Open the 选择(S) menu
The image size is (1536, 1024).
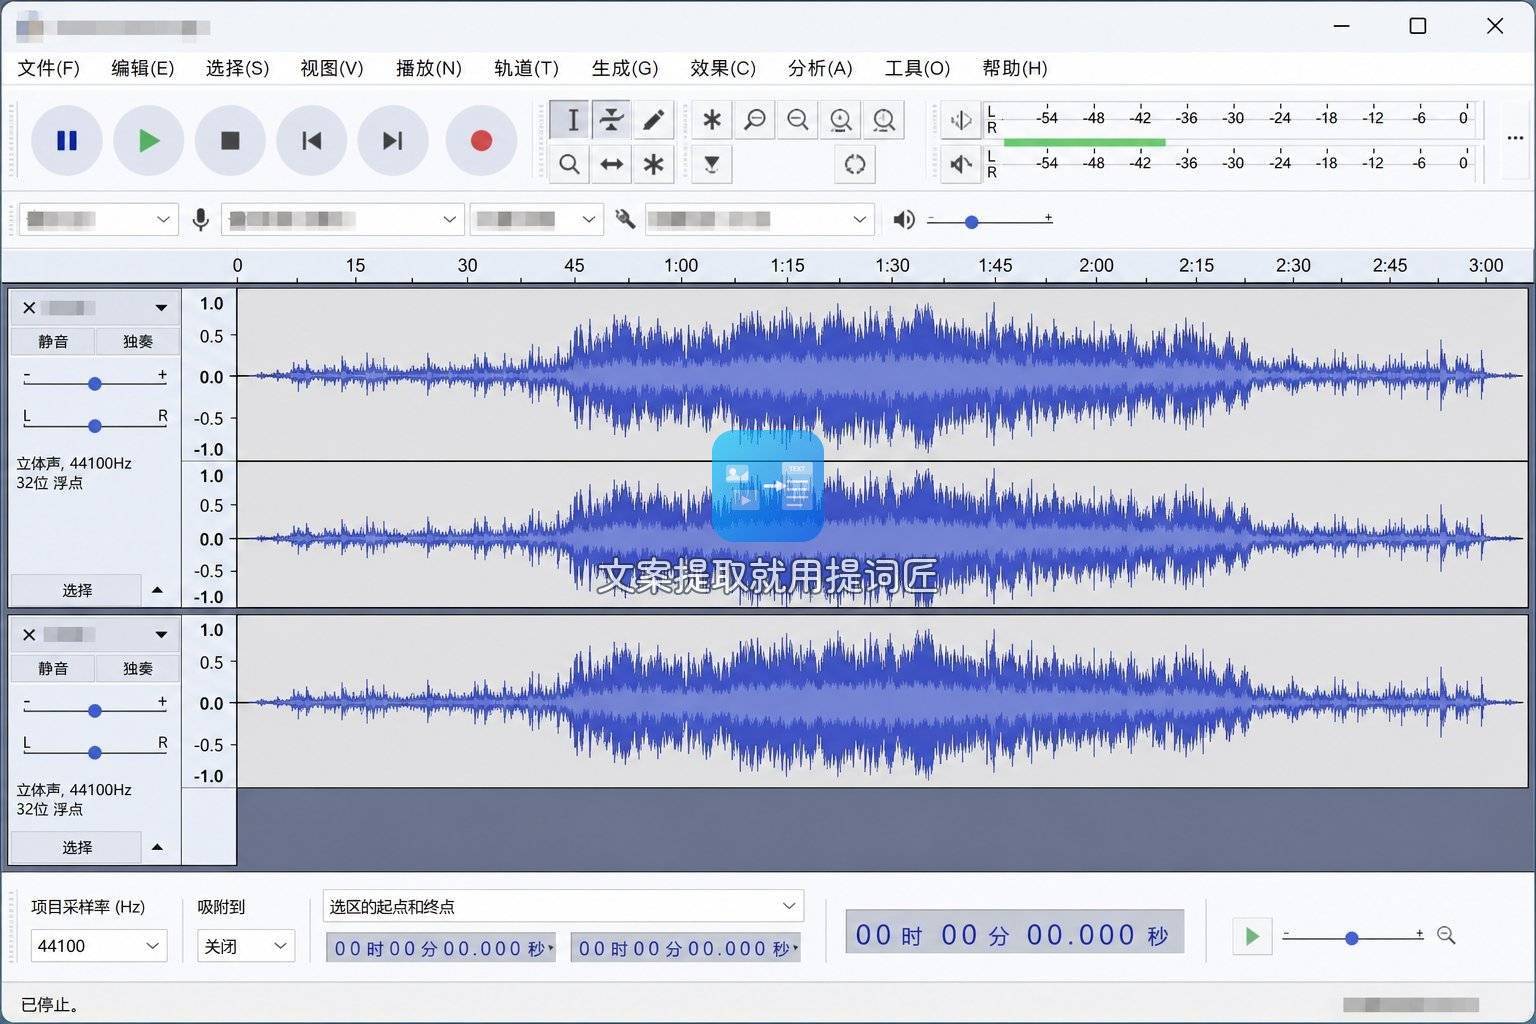(237, 68)
